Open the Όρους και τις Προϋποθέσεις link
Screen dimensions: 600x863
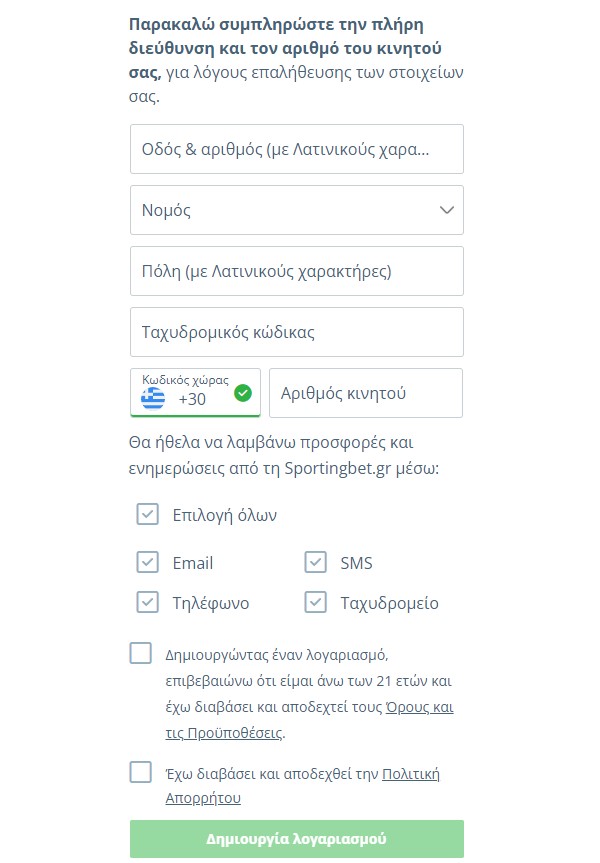point(309,720)
